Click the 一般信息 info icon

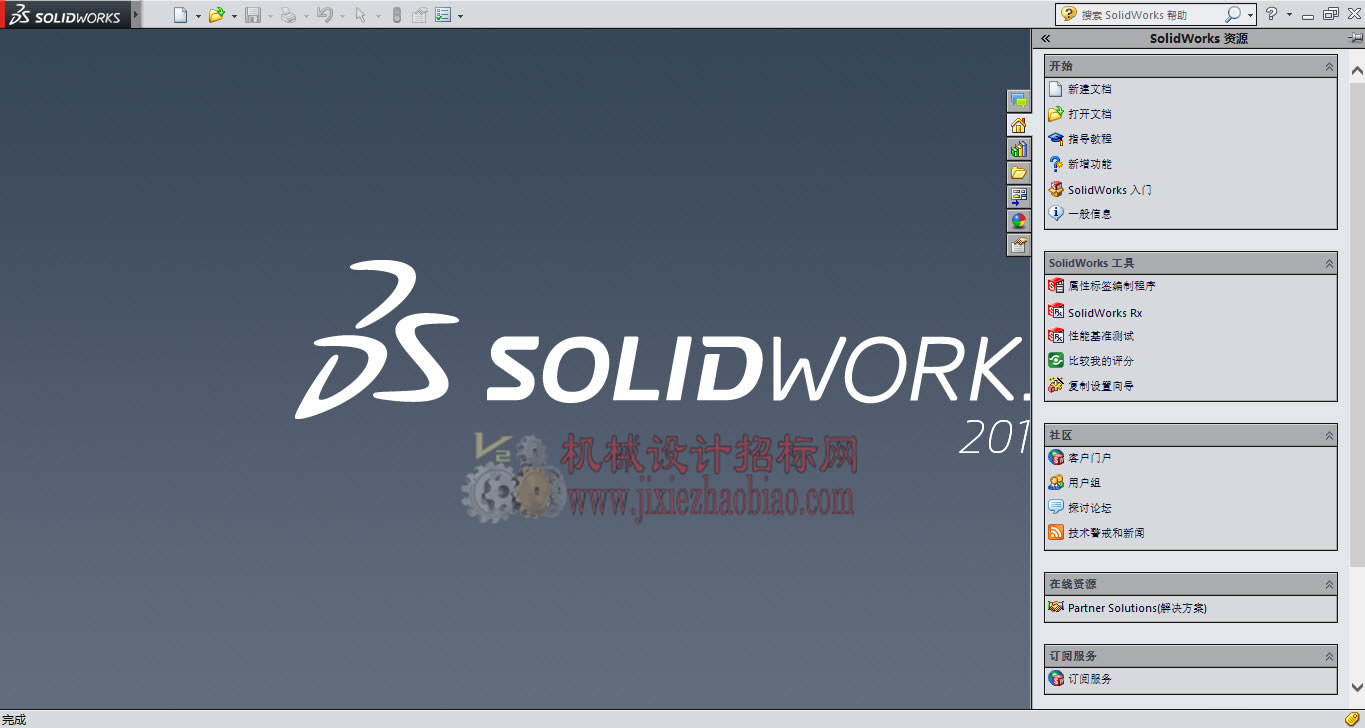[1055, 213]
